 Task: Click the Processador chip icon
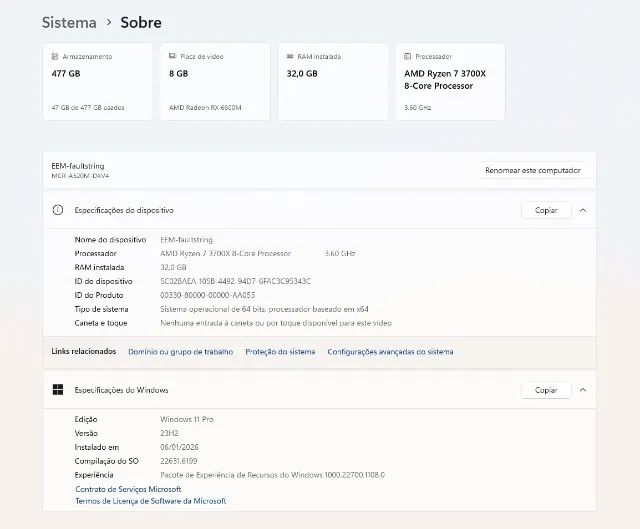407,57
